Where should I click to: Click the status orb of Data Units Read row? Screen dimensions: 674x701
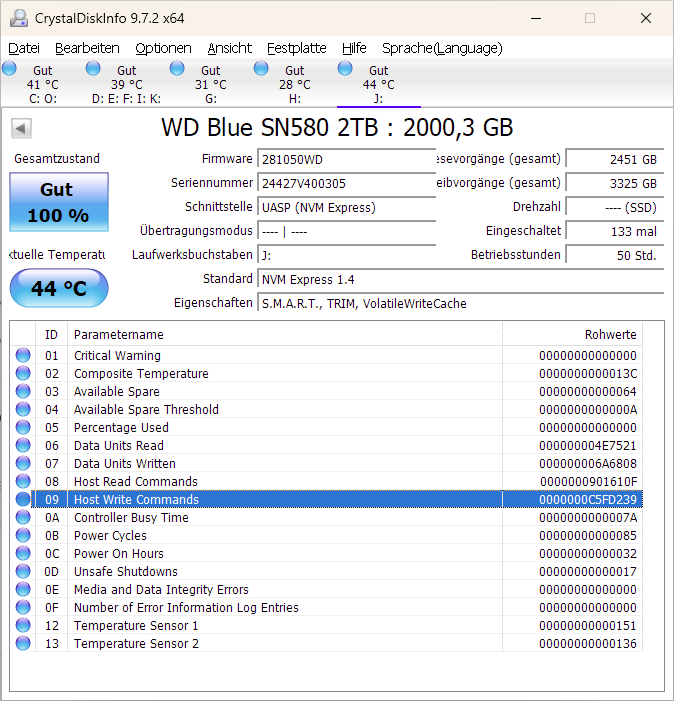click(23, 445)
